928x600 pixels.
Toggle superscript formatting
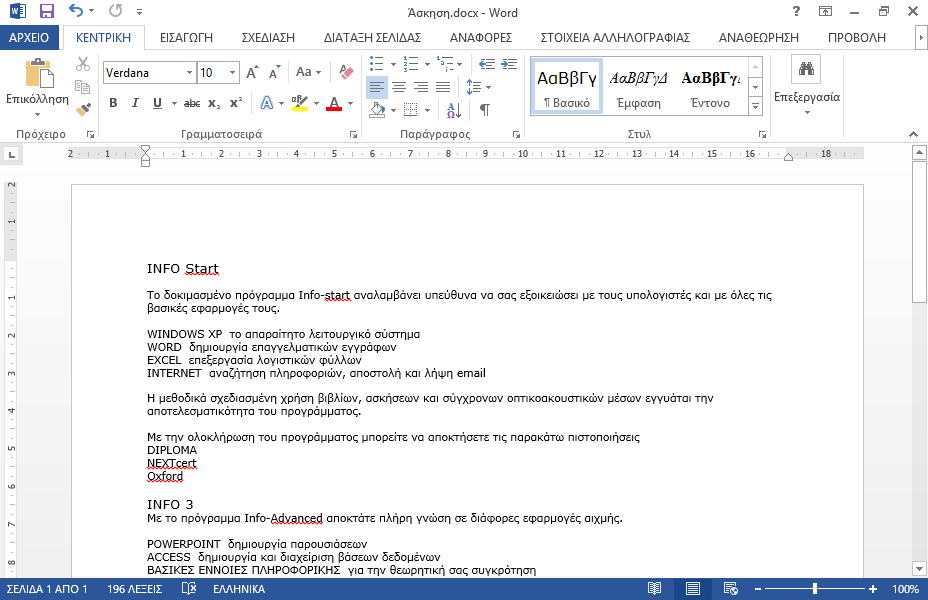tap(236, 103)
